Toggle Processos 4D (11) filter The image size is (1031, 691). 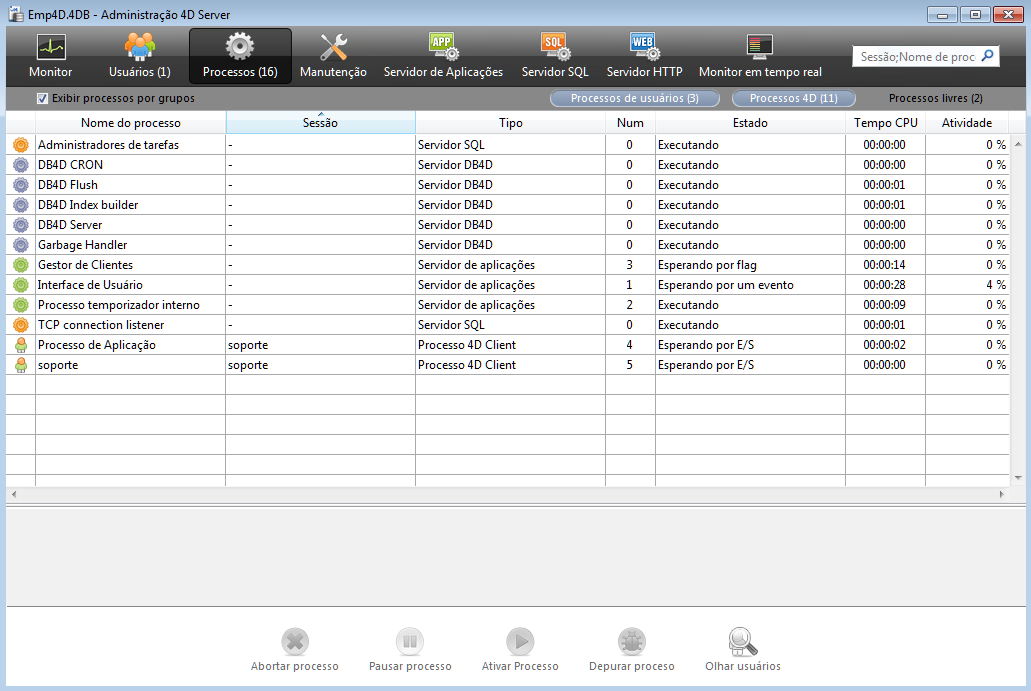(x=793, y=99)
